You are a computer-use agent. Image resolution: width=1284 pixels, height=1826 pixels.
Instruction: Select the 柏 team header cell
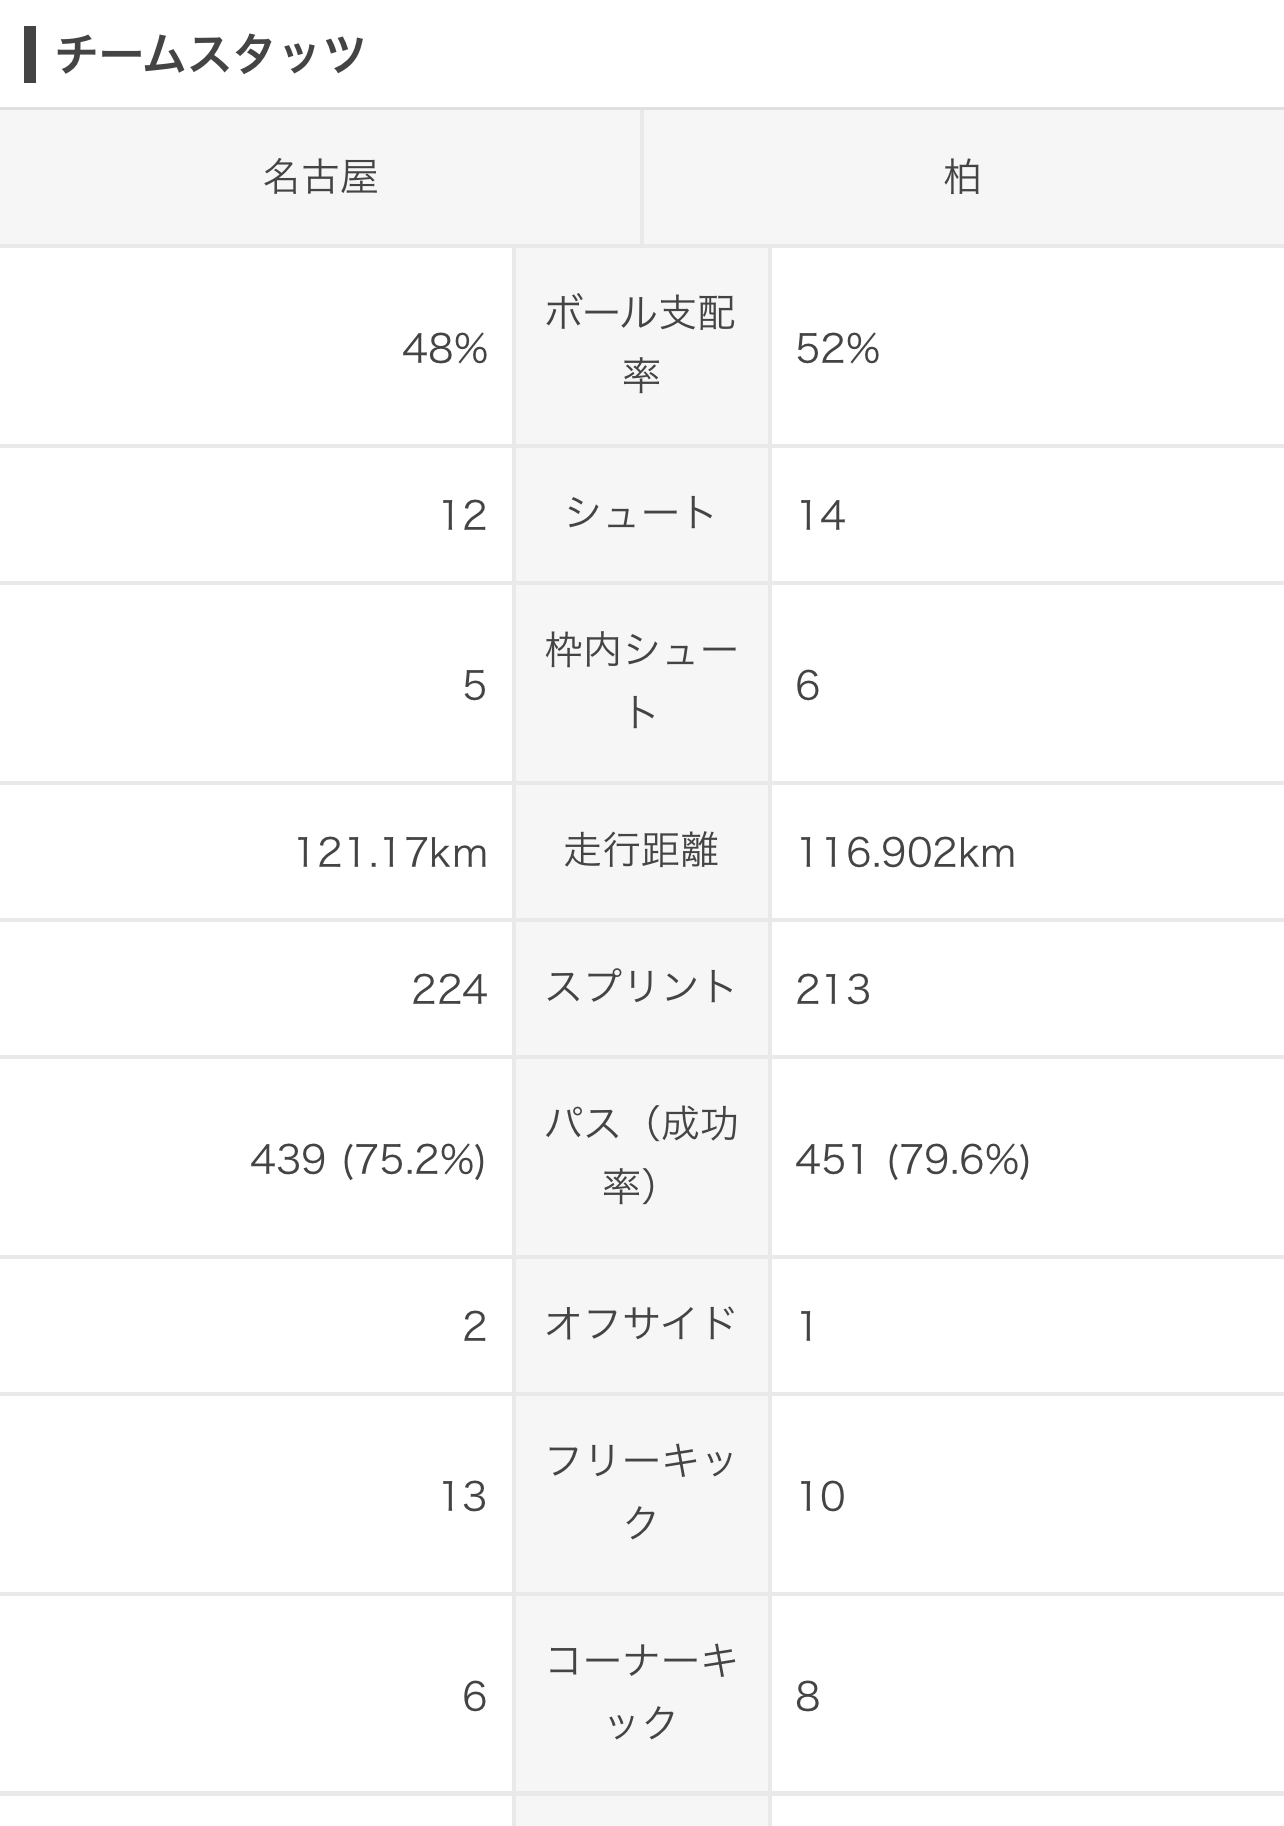click(963, 177)
